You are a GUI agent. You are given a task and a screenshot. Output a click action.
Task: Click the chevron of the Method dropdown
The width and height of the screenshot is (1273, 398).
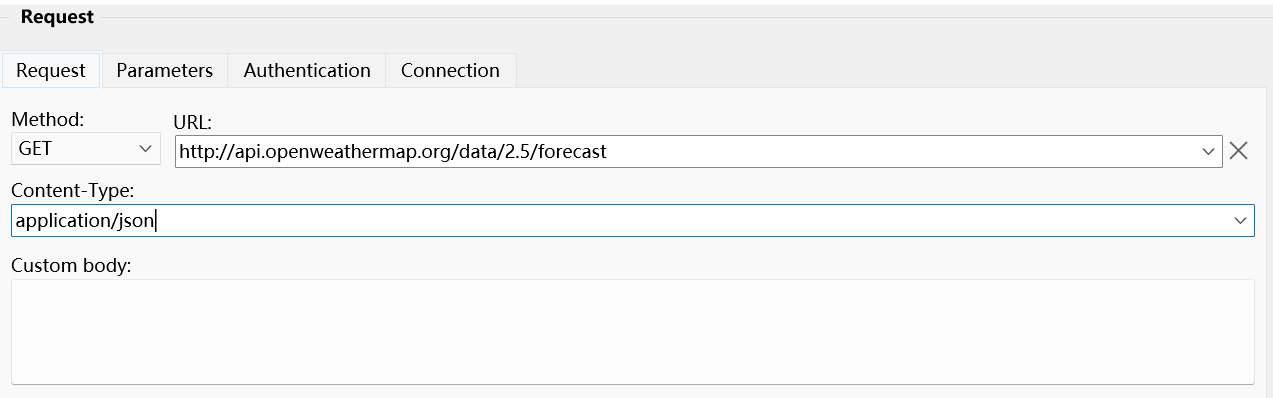click(x=146, y=149)
